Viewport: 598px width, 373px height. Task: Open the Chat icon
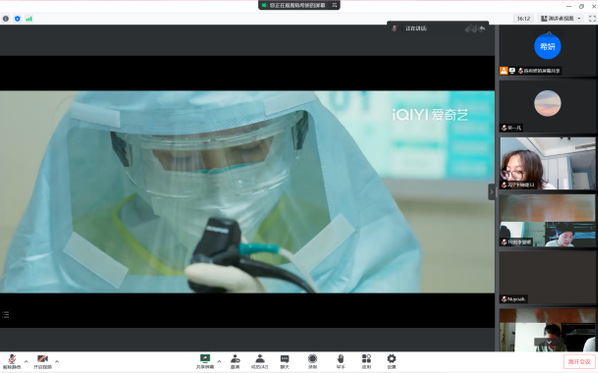[x=285, y=361]
